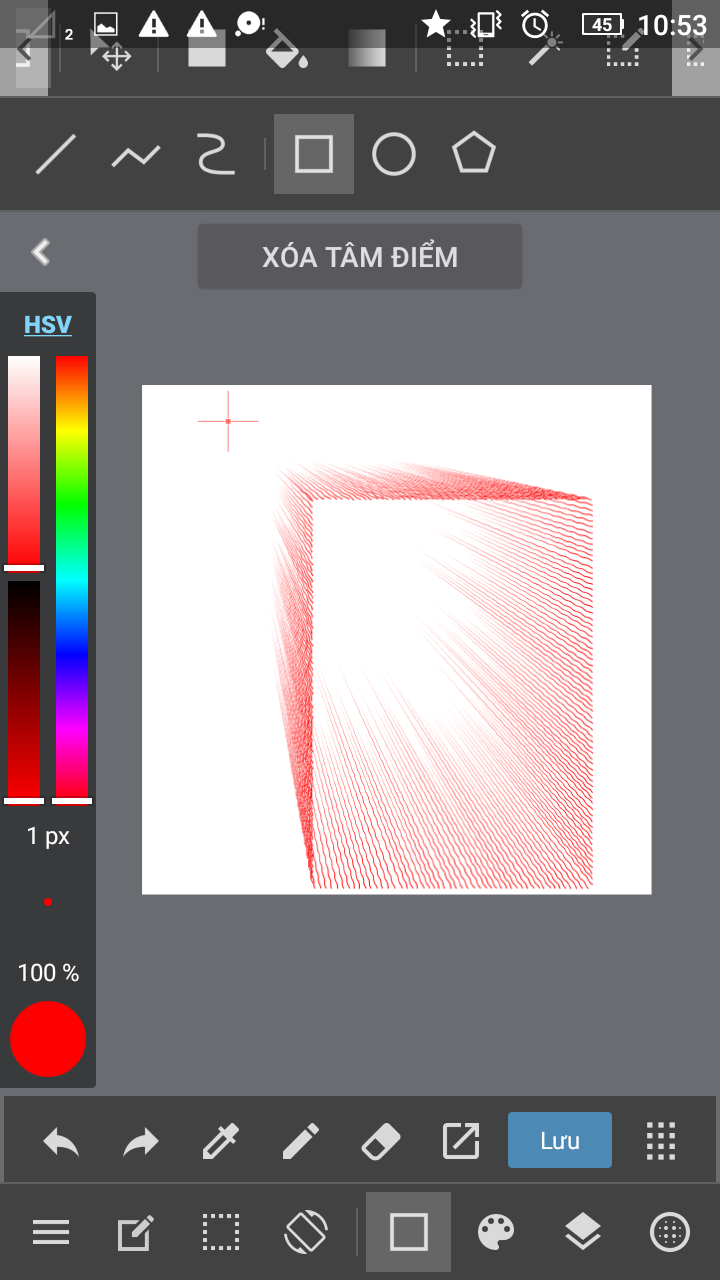Redo the undone action
720x1280 pixels.
141,1141
